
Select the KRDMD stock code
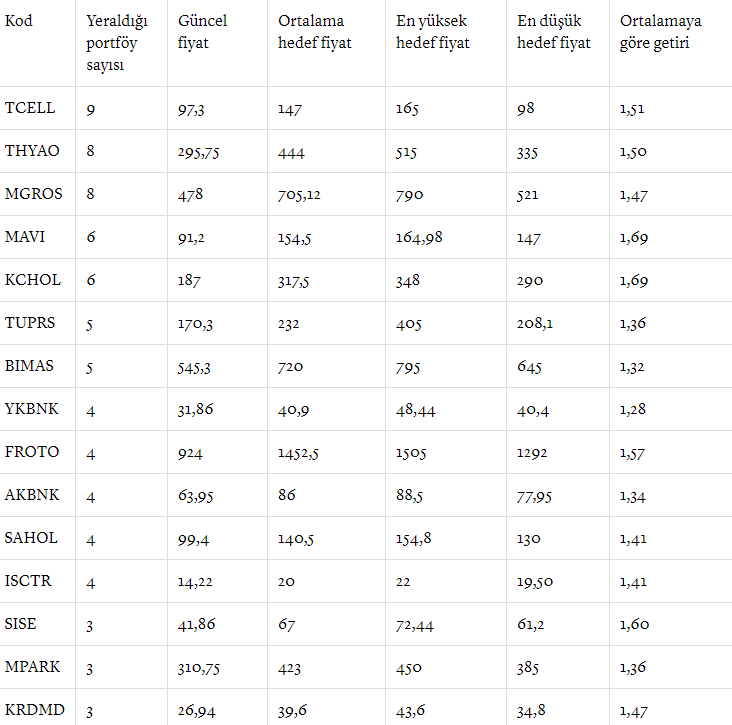[35, 710]
